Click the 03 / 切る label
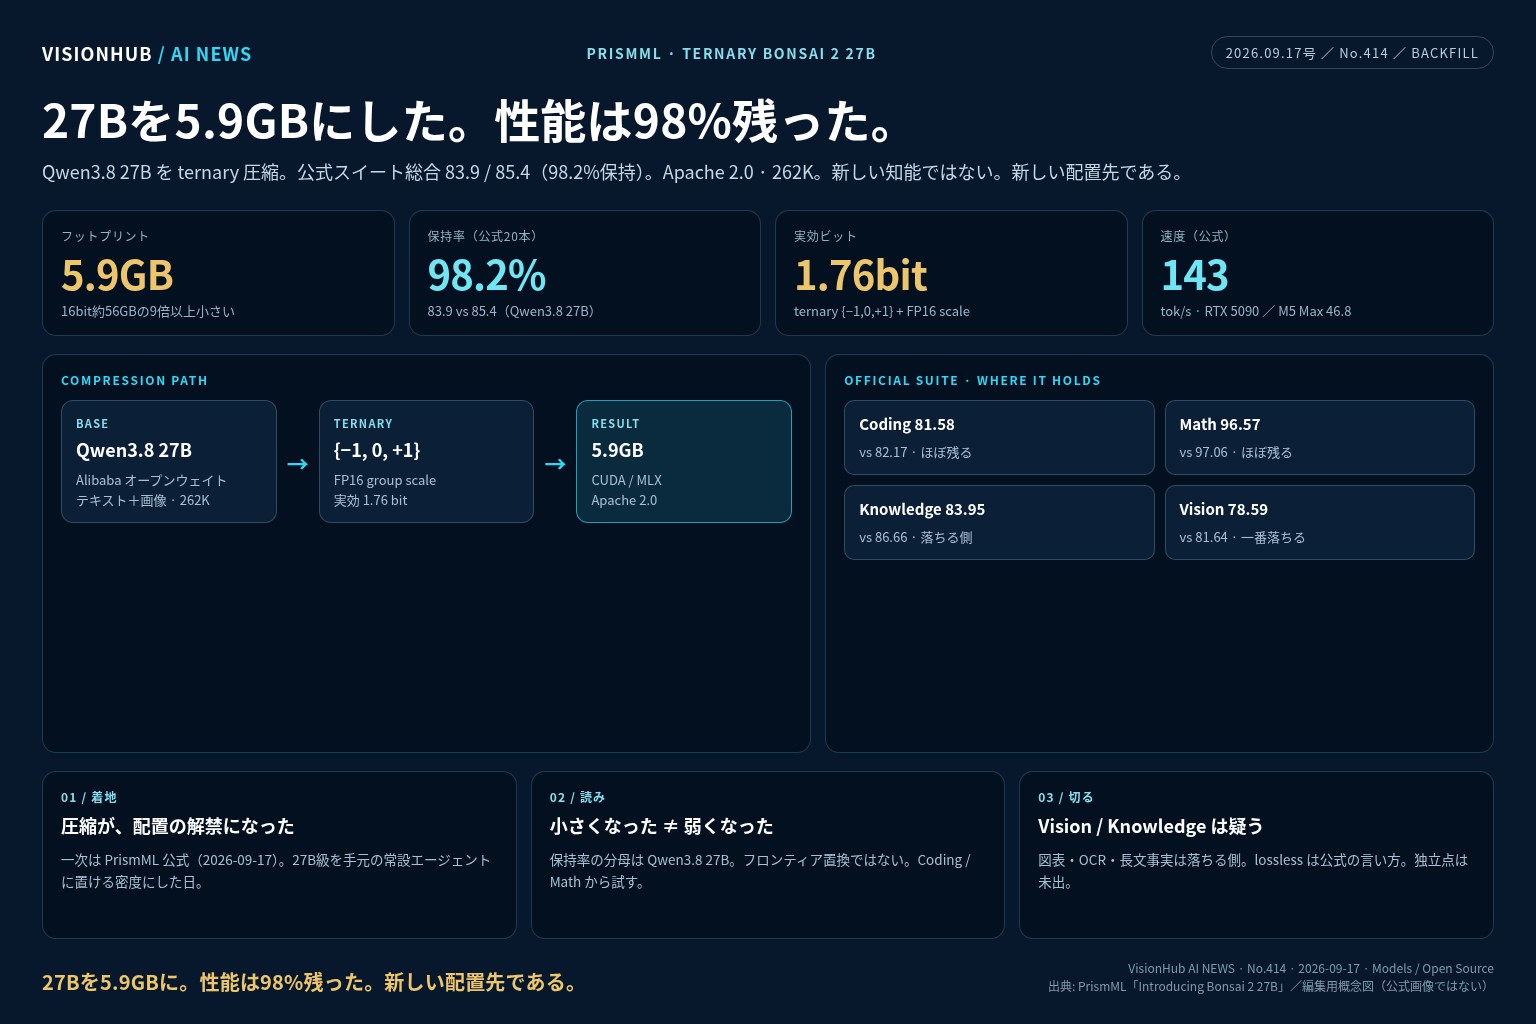The height and width of the screenshot is (1024, 1536). pos(1066,797)
